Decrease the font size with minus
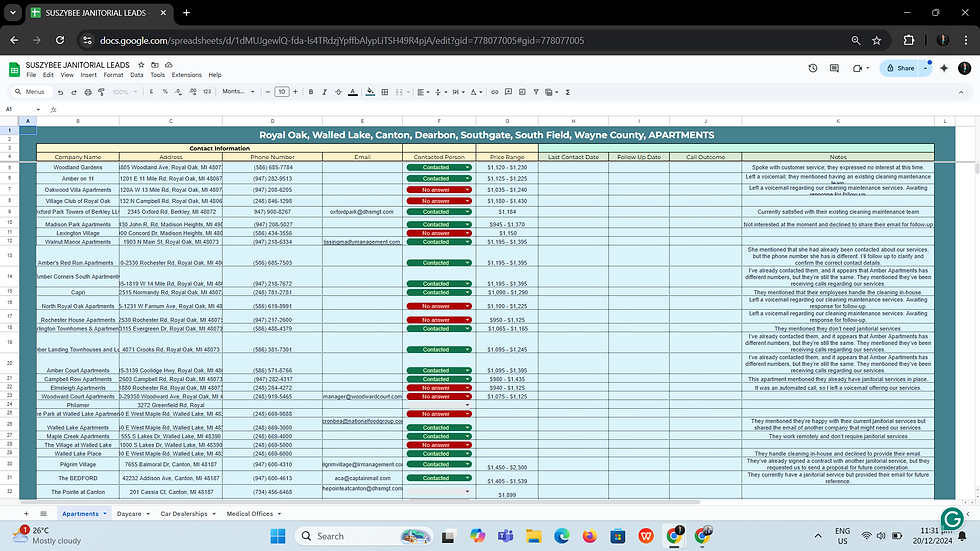 268,92
